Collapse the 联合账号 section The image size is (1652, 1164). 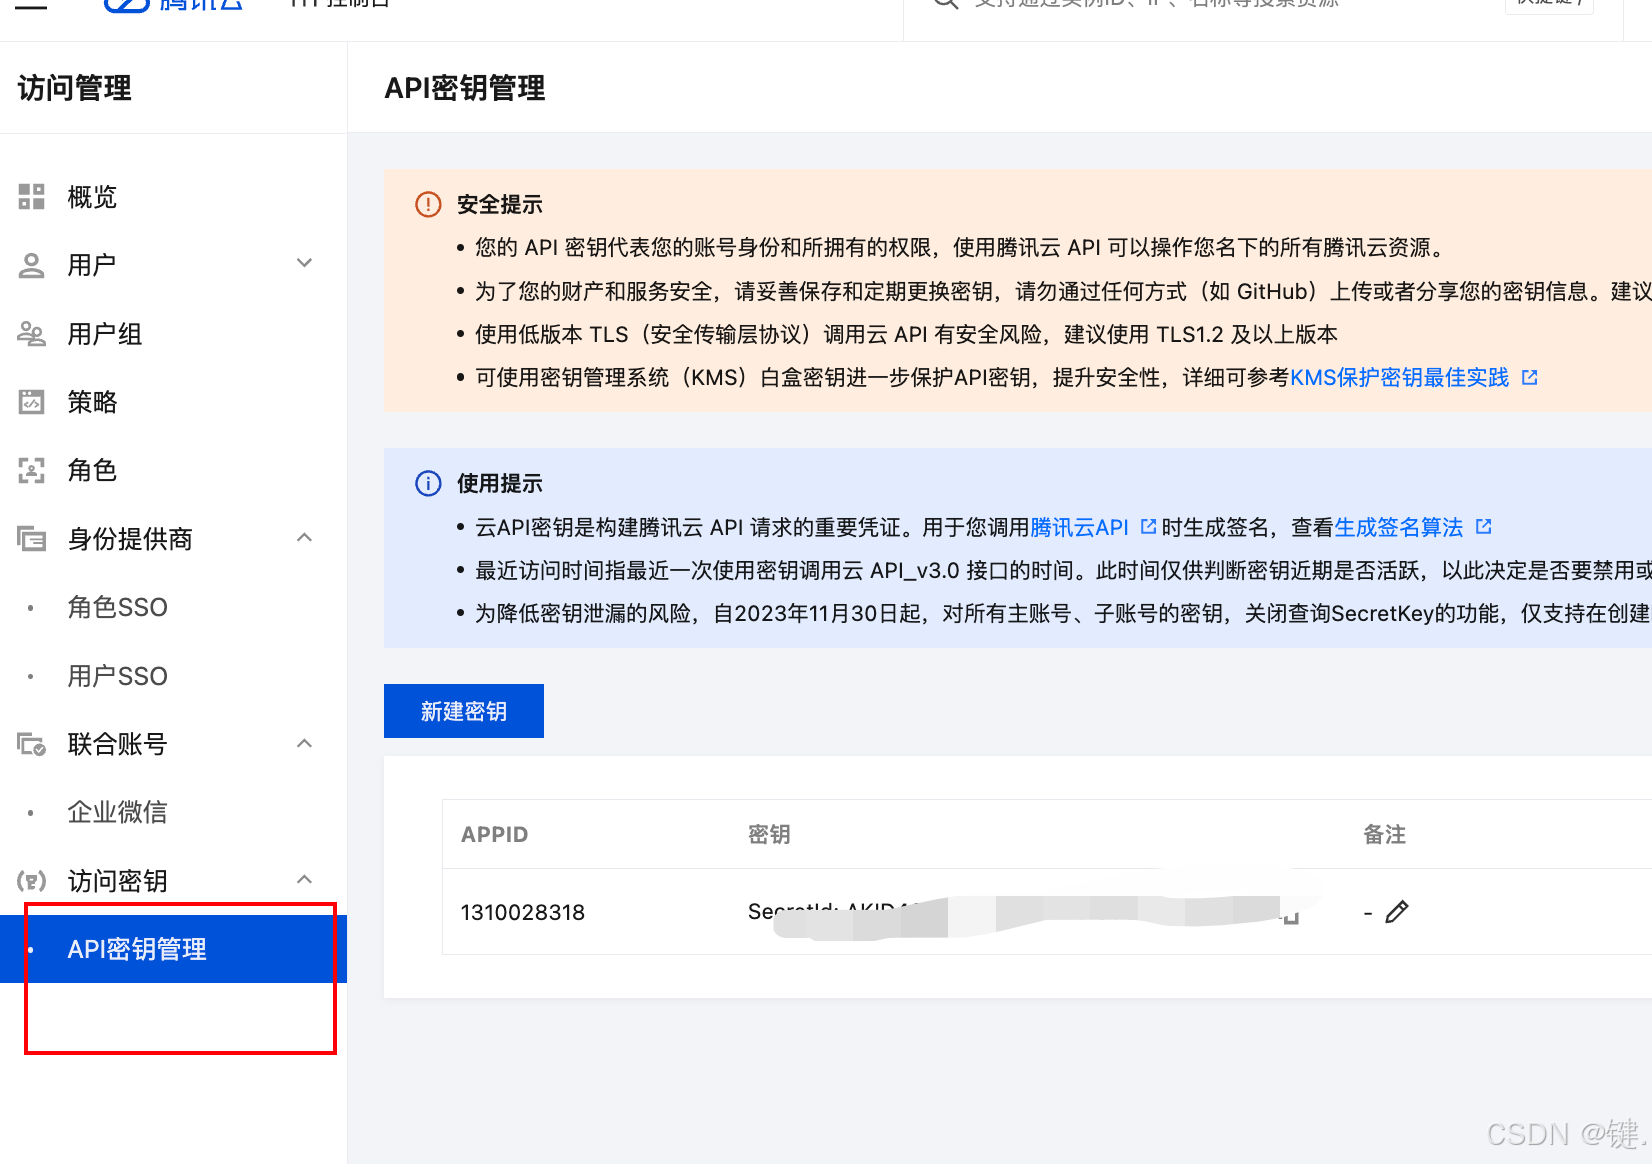tap(304, 743)
